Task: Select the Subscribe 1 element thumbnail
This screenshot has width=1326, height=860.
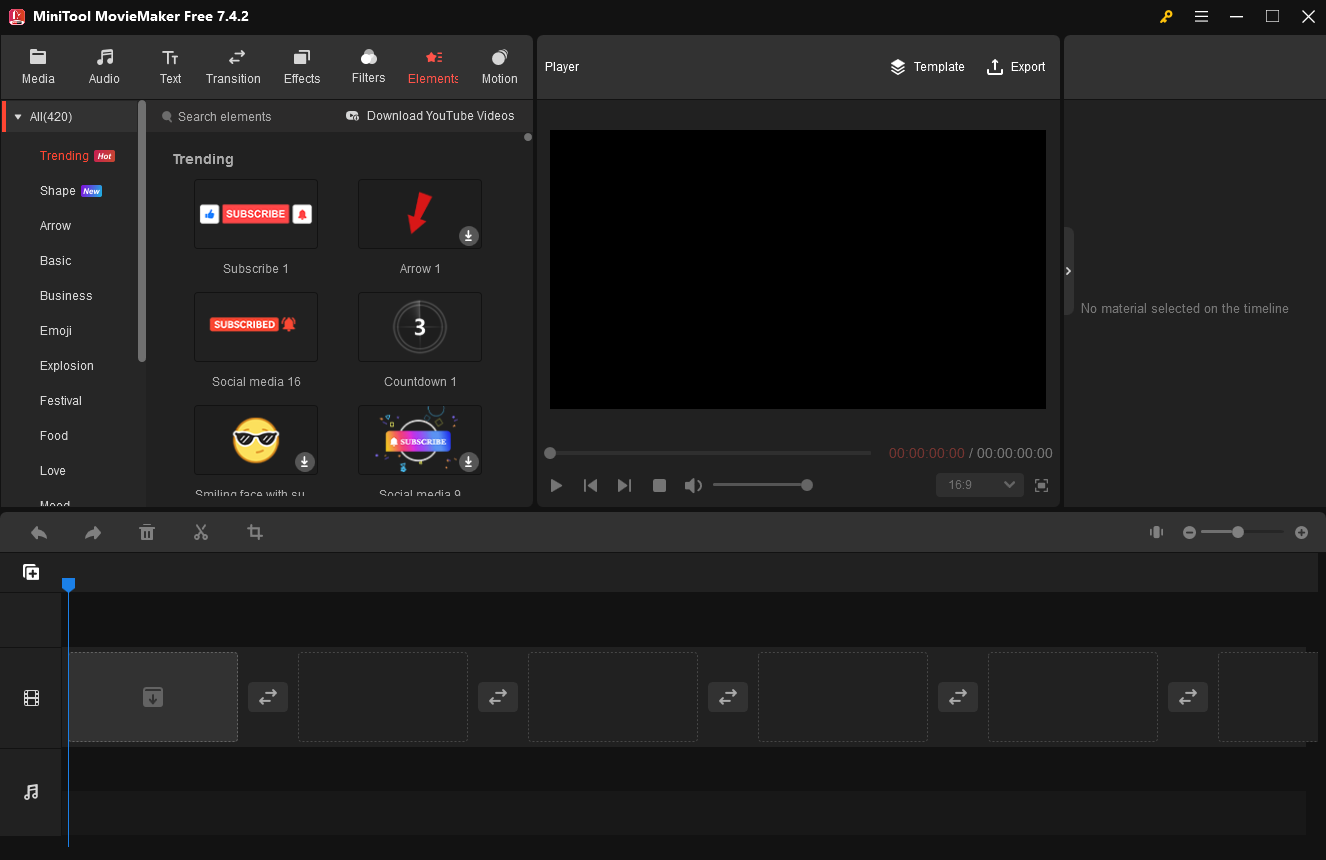Action: 256,214
